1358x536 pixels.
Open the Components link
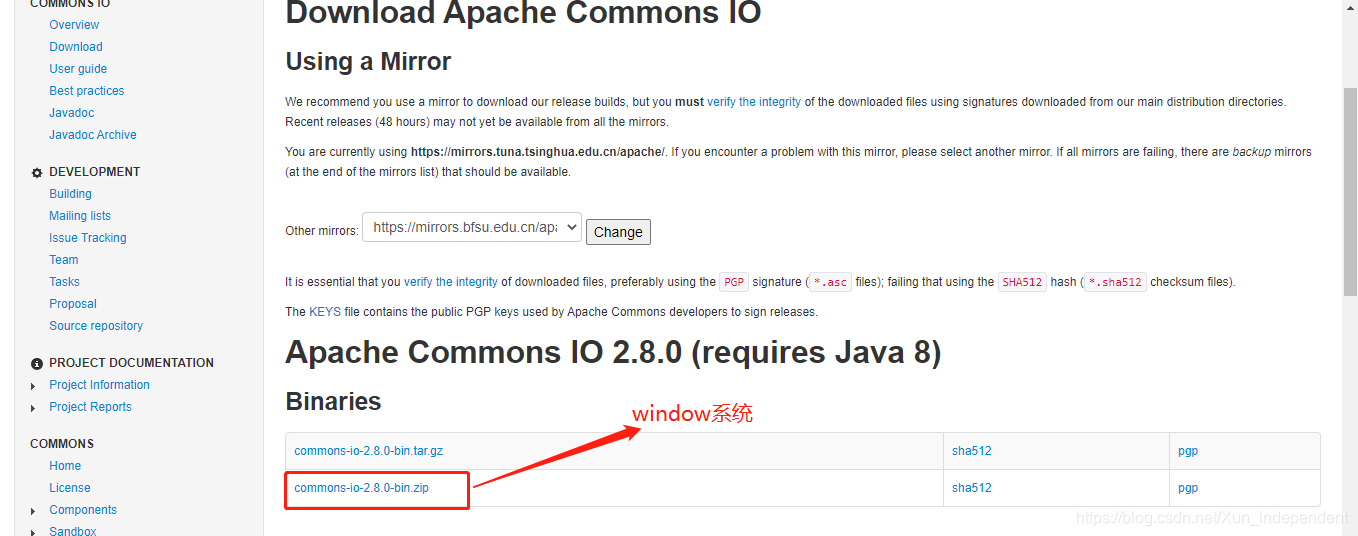pyautogui.click(x=83, y=510)
